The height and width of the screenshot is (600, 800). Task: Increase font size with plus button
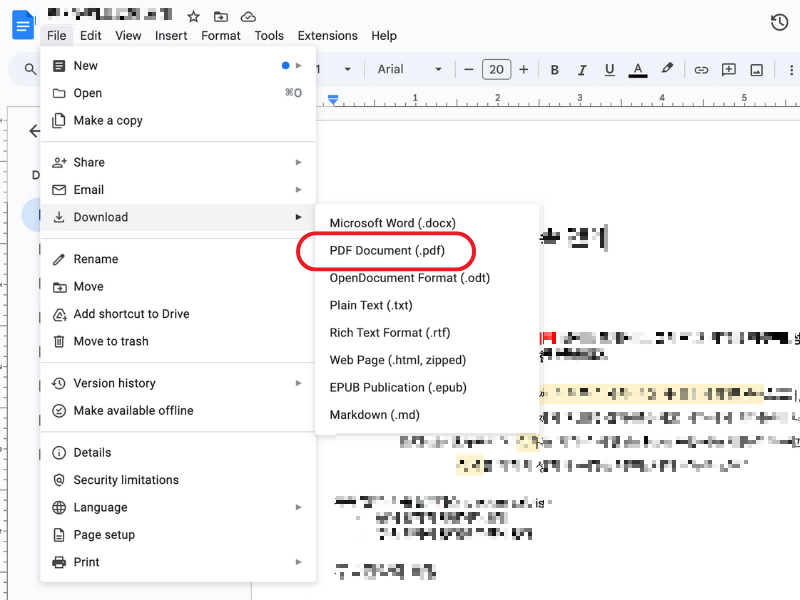coord(523,69)
